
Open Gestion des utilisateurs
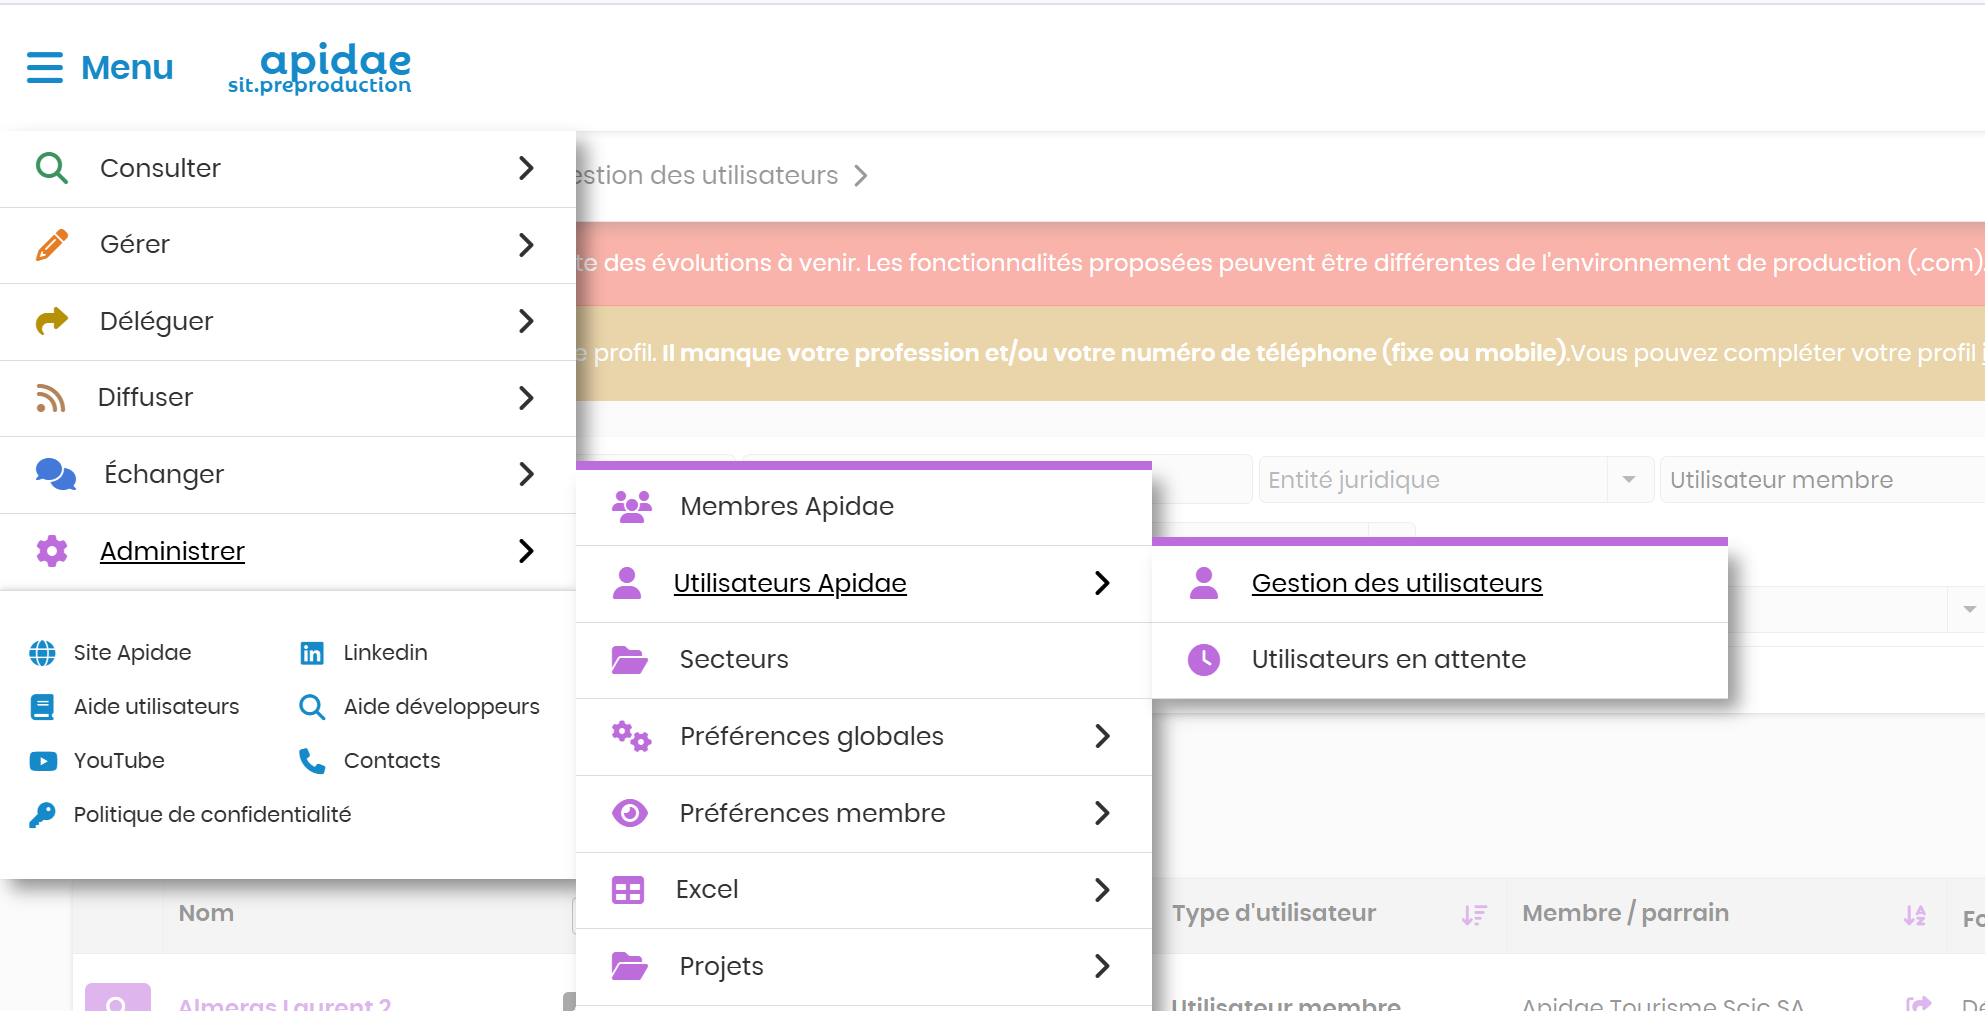coord(1440,584)
